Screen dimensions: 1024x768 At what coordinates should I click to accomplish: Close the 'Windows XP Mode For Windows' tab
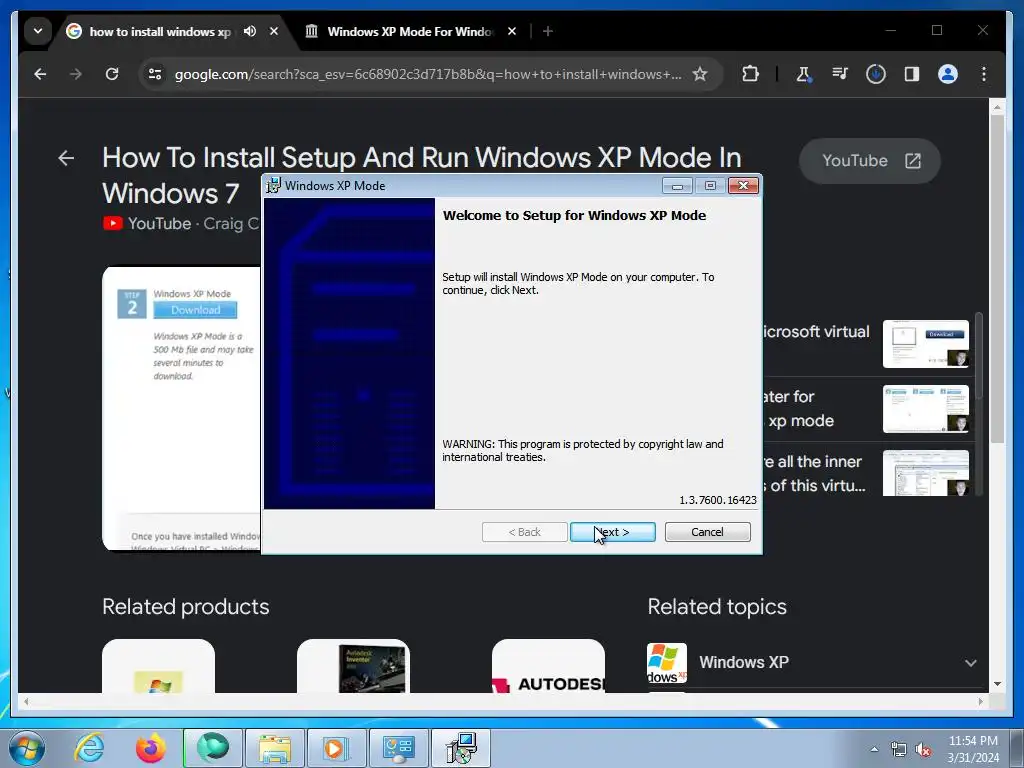click(x=512, y=31)
